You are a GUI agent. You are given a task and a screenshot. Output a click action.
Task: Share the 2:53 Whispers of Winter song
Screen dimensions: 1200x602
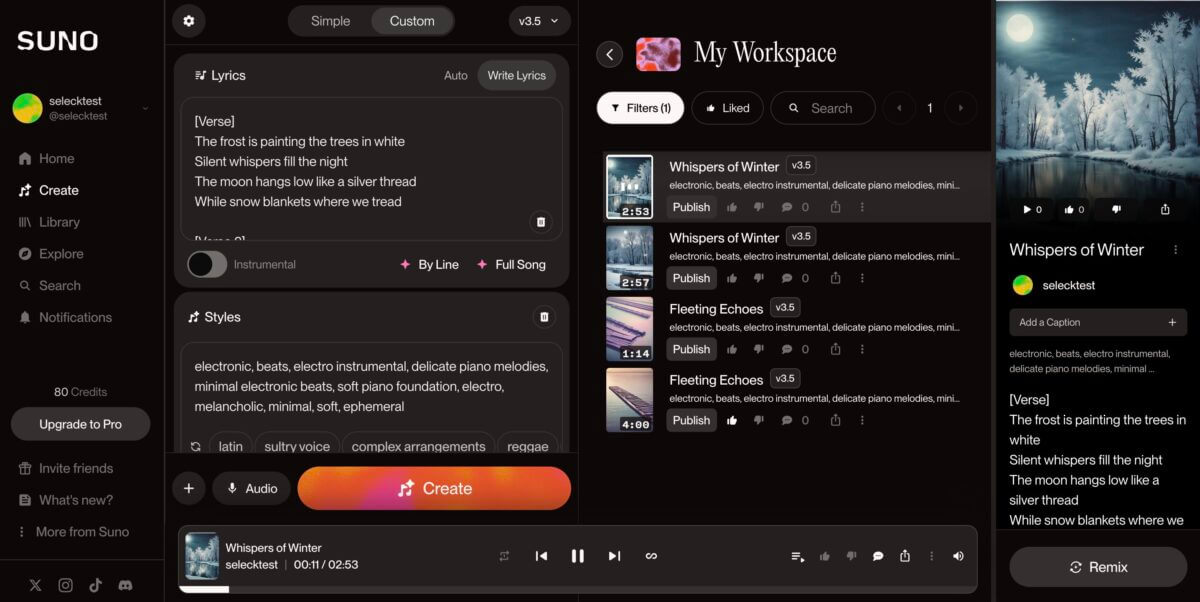point(835,207)
